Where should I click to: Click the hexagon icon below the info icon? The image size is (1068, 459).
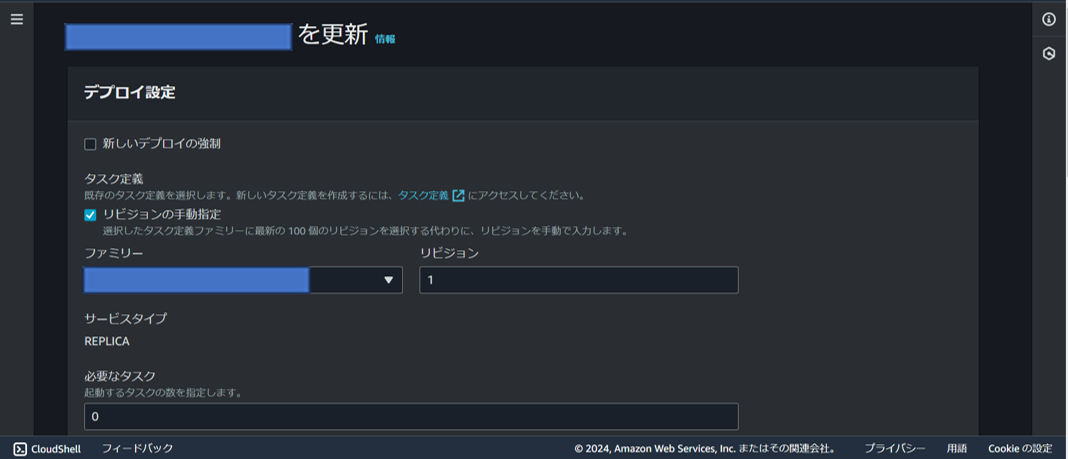1049,54
